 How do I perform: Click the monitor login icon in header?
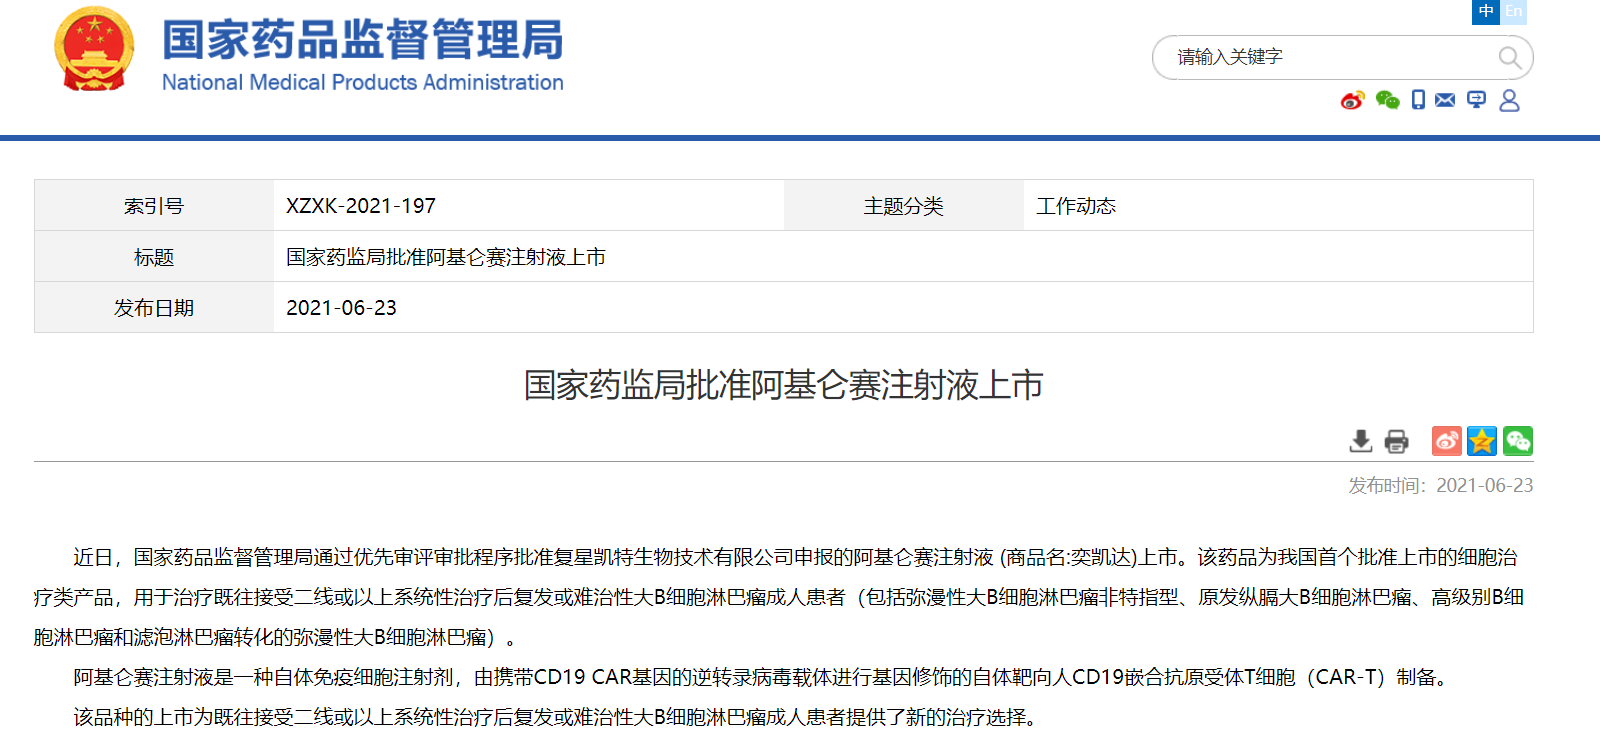click(x=1477, y=100)
